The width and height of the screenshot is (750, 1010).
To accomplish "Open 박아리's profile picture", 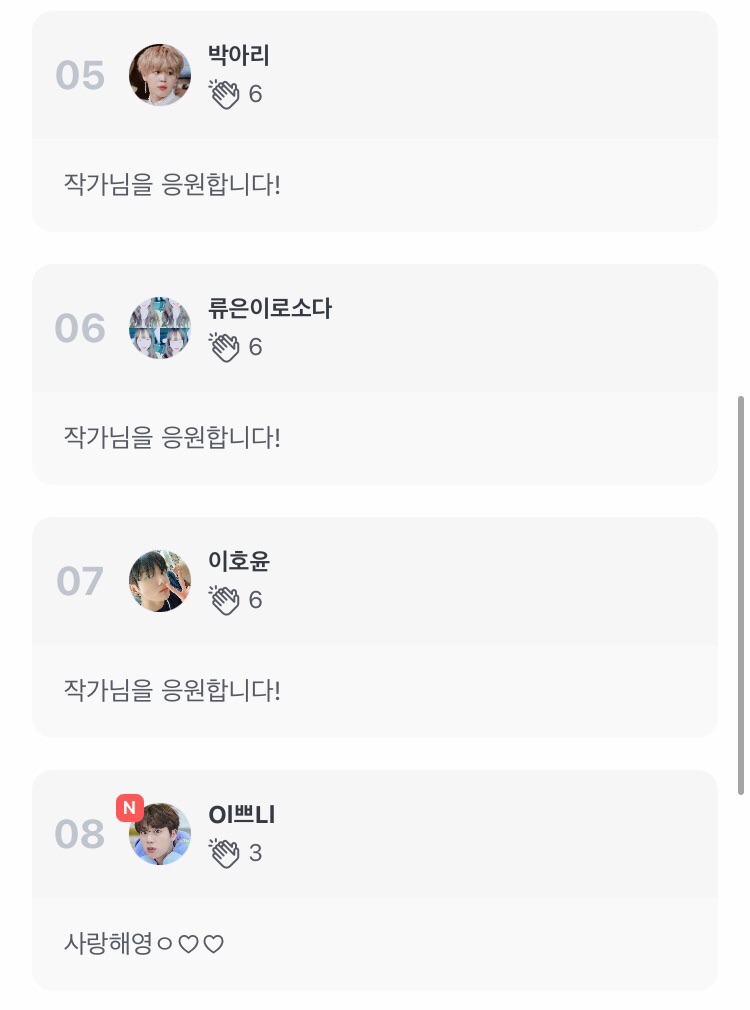I will (160, 75).
